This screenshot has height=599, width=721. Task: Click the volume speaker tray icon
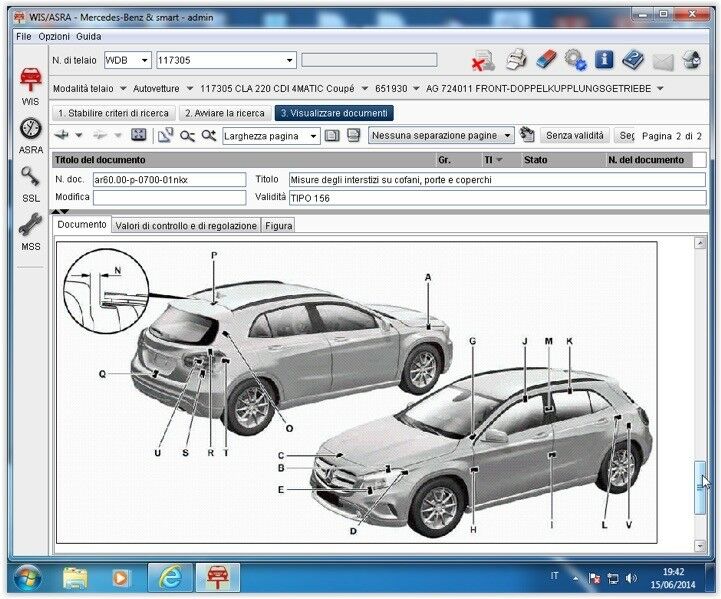631,578
